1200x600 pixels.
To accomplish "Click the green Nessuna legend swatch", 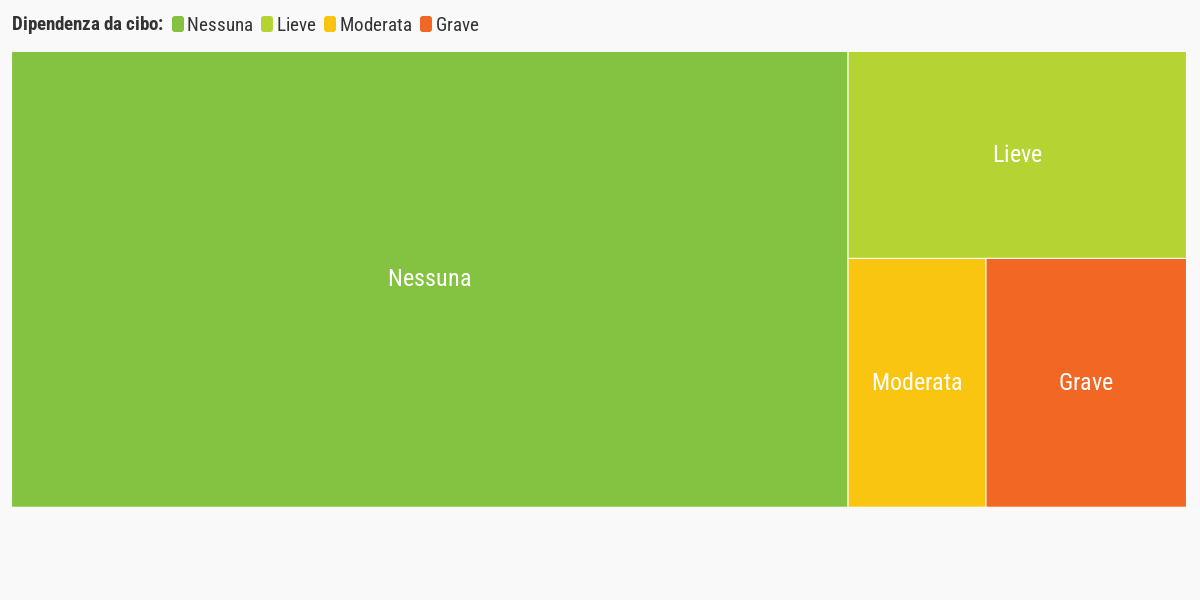I will coord(178,24).
